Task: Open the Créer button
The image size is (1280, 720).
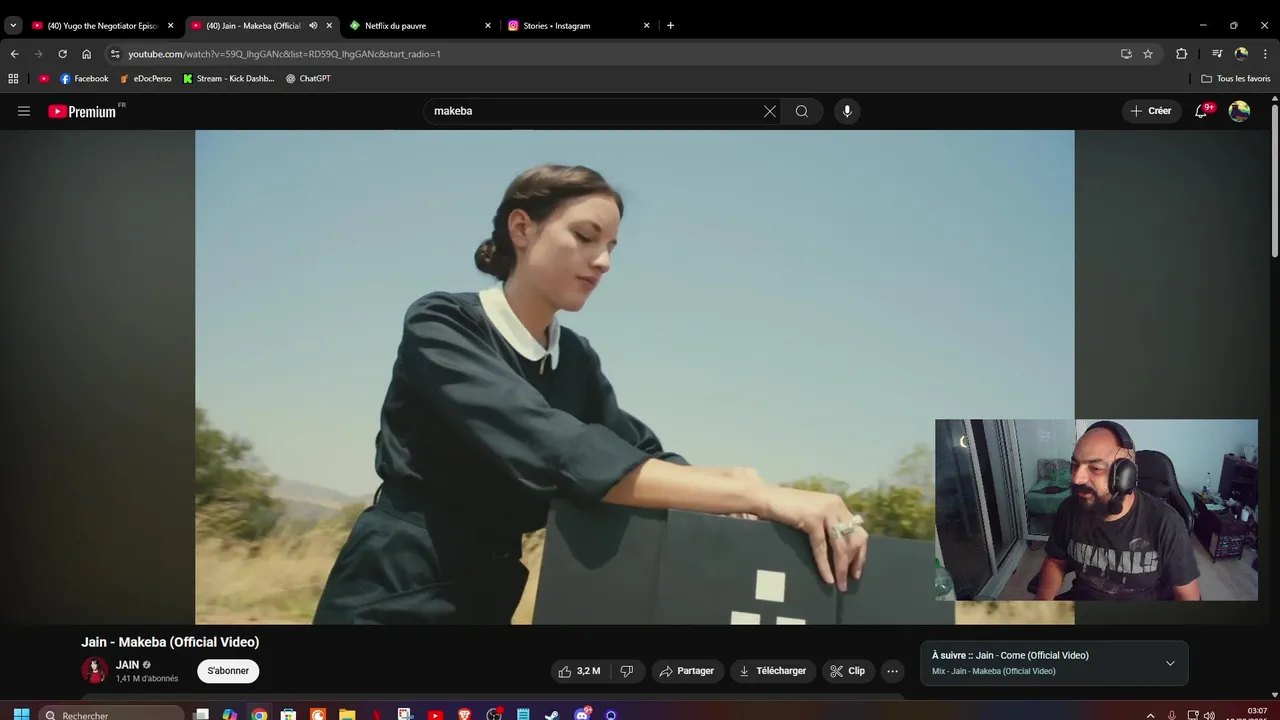Action: coord(1151,111)
